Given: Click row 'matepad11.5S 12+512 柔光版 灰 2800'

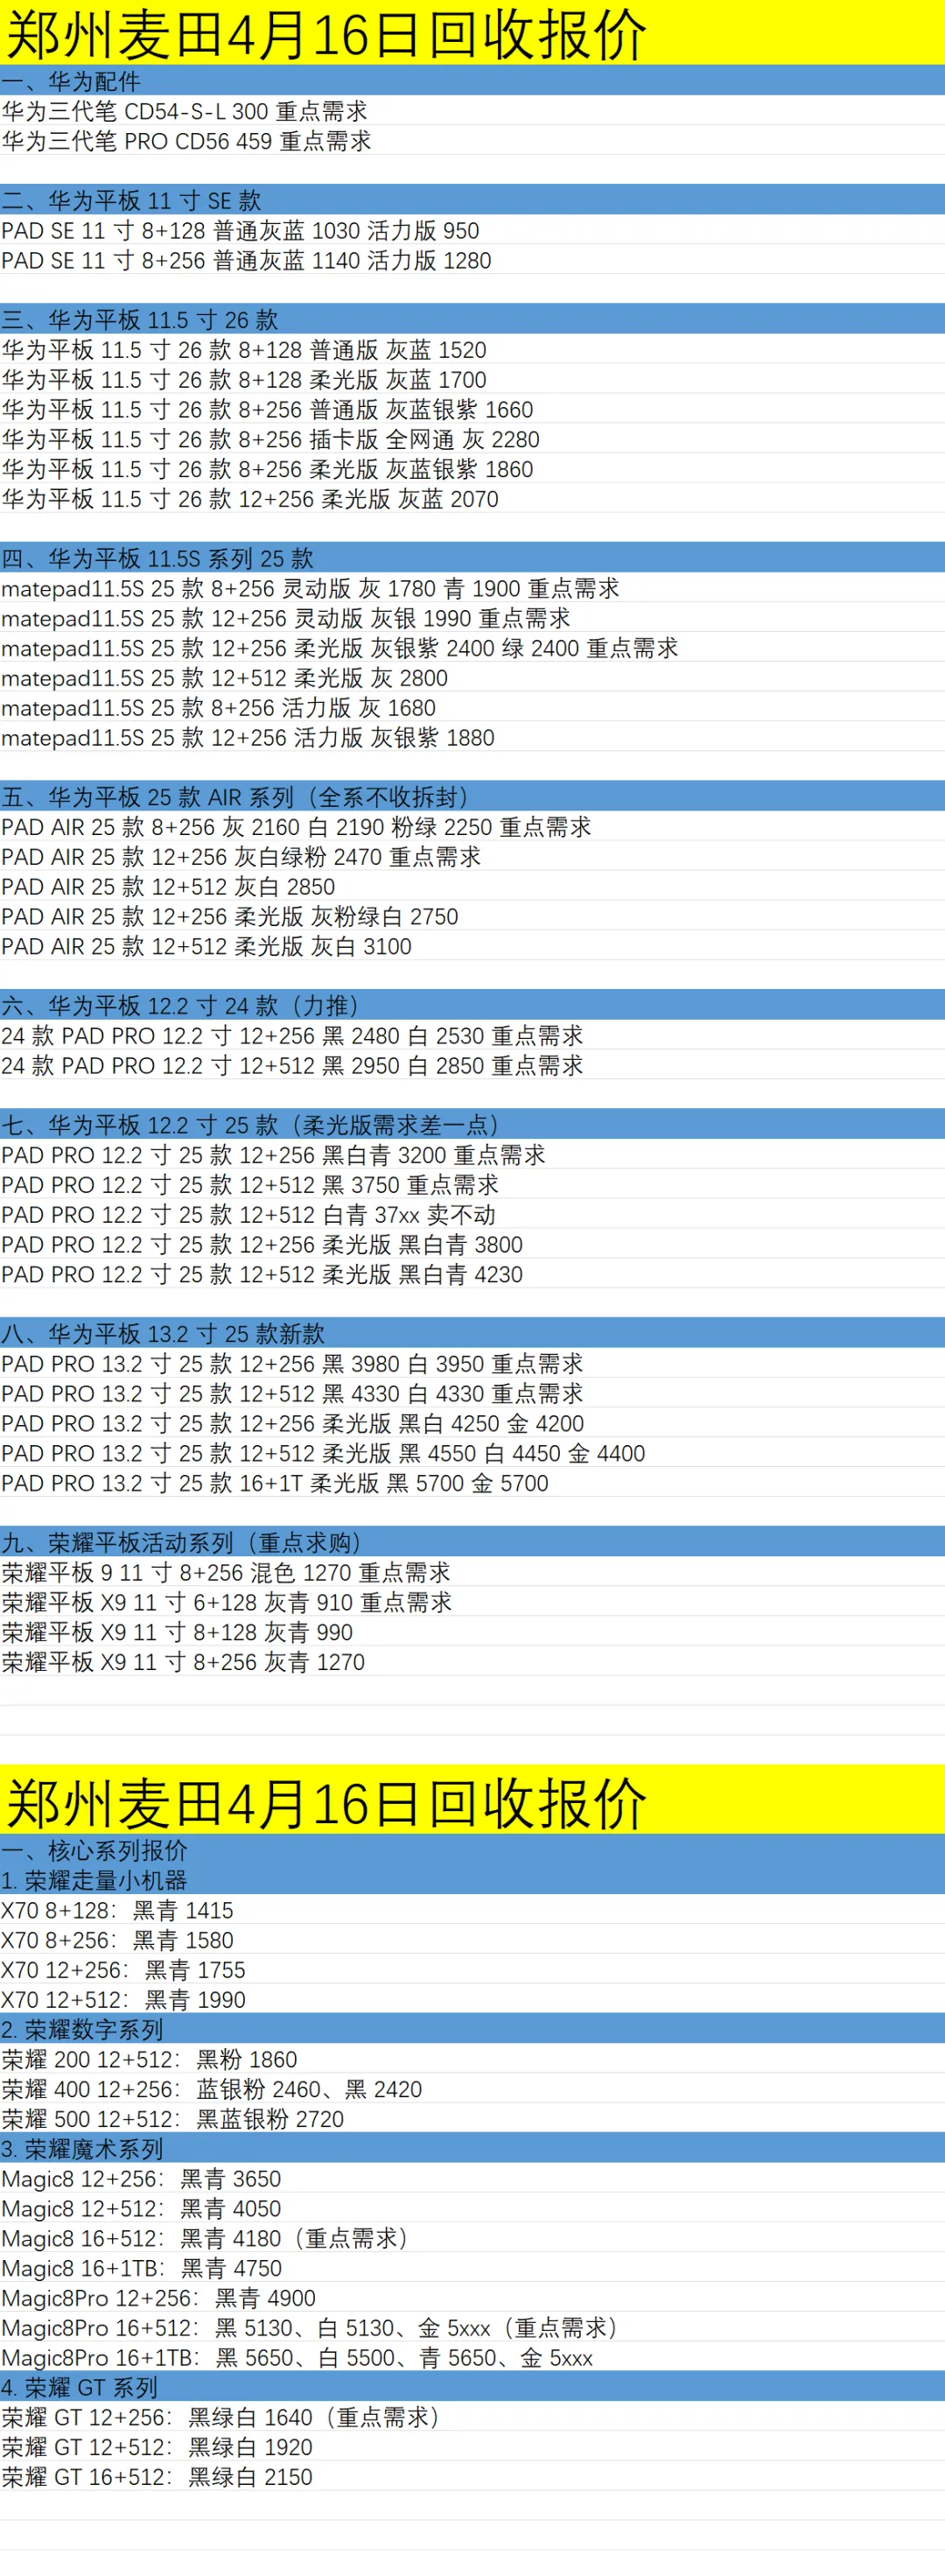Looking at the screenshot, I should [472, 678].
